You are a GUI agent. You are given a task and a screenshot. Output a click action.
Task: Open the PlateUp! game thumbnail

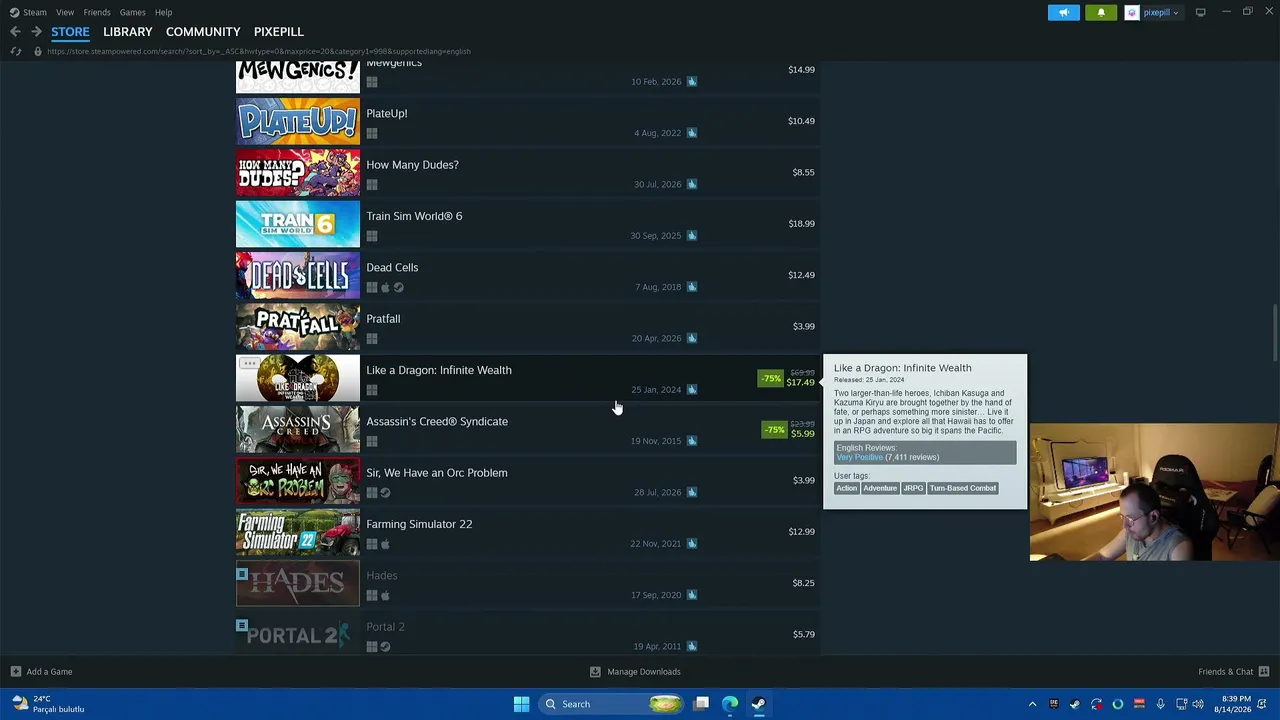pyautogui.click(x=298, y=121)
